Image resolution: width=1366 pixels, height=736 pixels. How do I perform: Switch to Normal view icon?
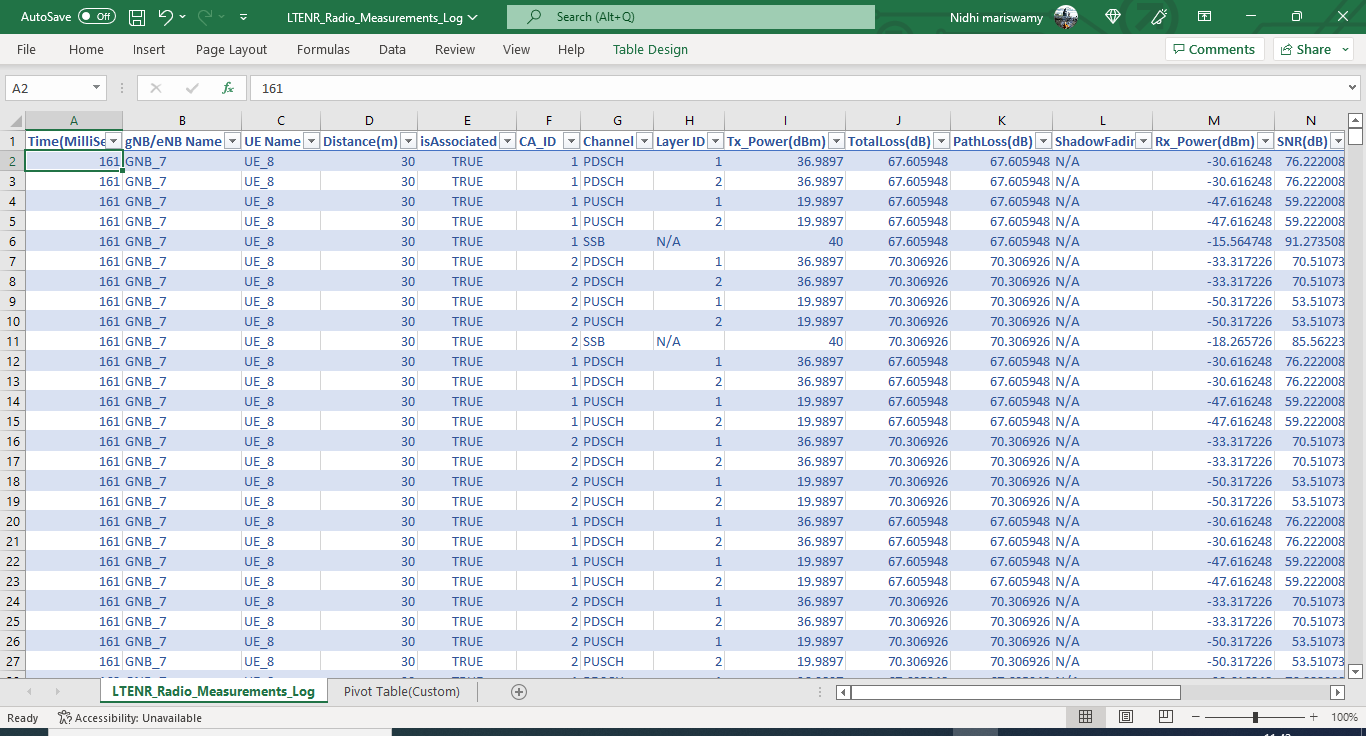pos(1085,717)
